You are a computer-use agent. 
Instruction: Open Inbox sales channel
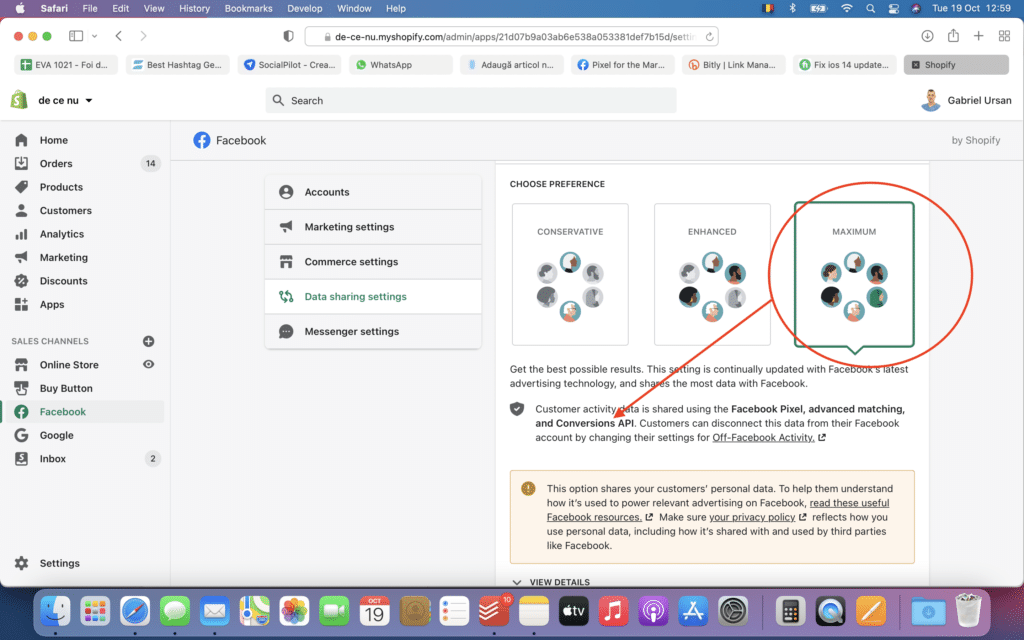tap(52, 458)
